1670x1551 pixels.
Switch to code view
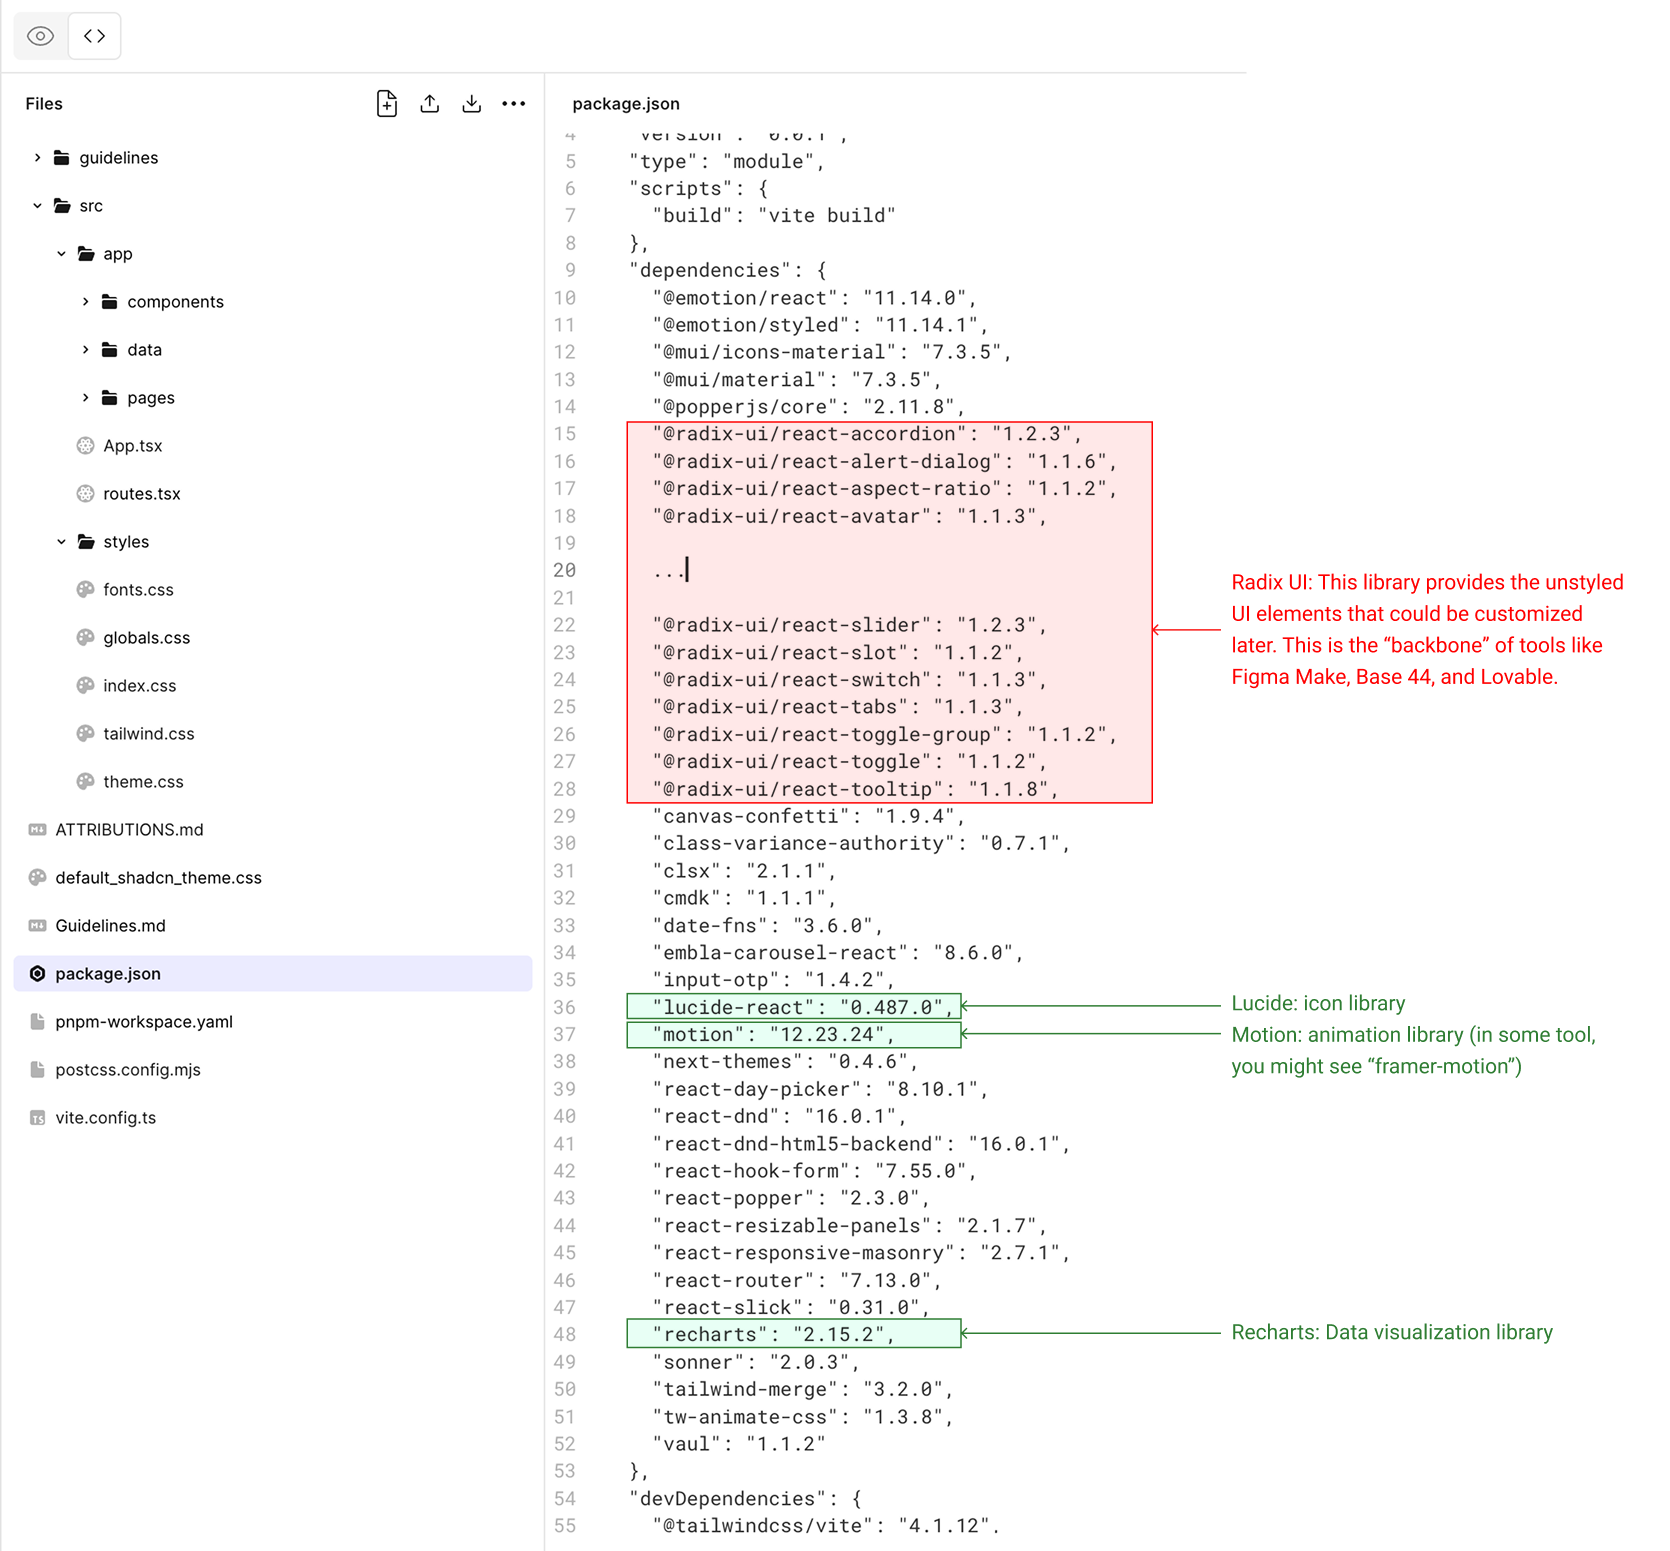pos(95,36)
